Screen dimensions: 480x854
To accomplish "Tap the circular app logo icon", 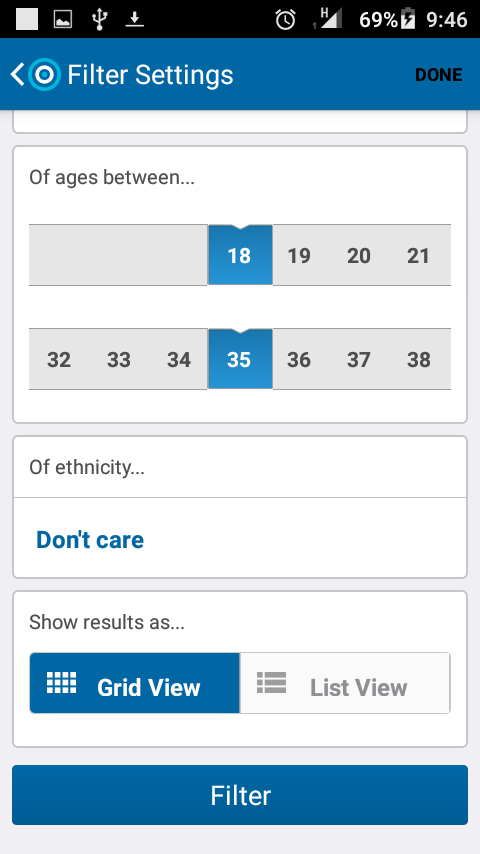I will coord(44,75).
